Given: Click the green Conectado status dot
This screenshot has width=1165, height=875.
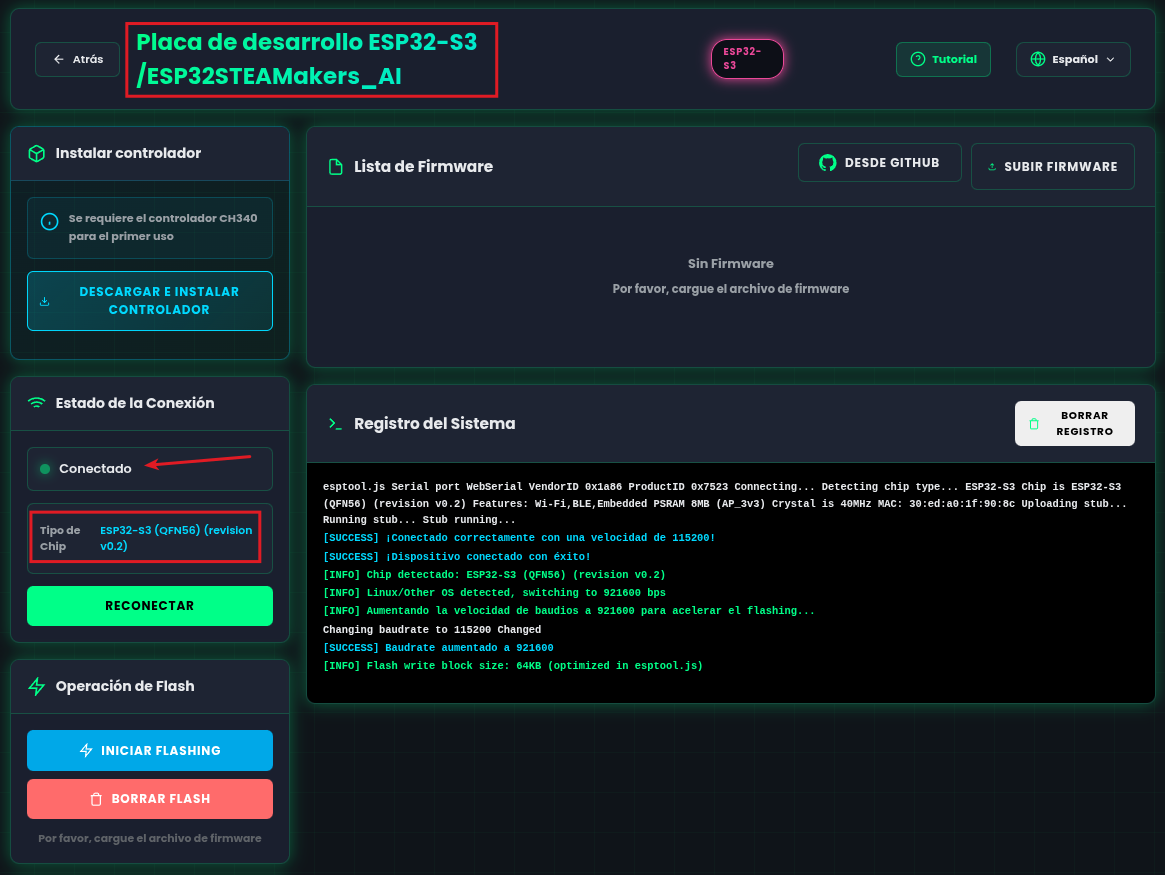Looking at the screenshot, I should point(45,469).
